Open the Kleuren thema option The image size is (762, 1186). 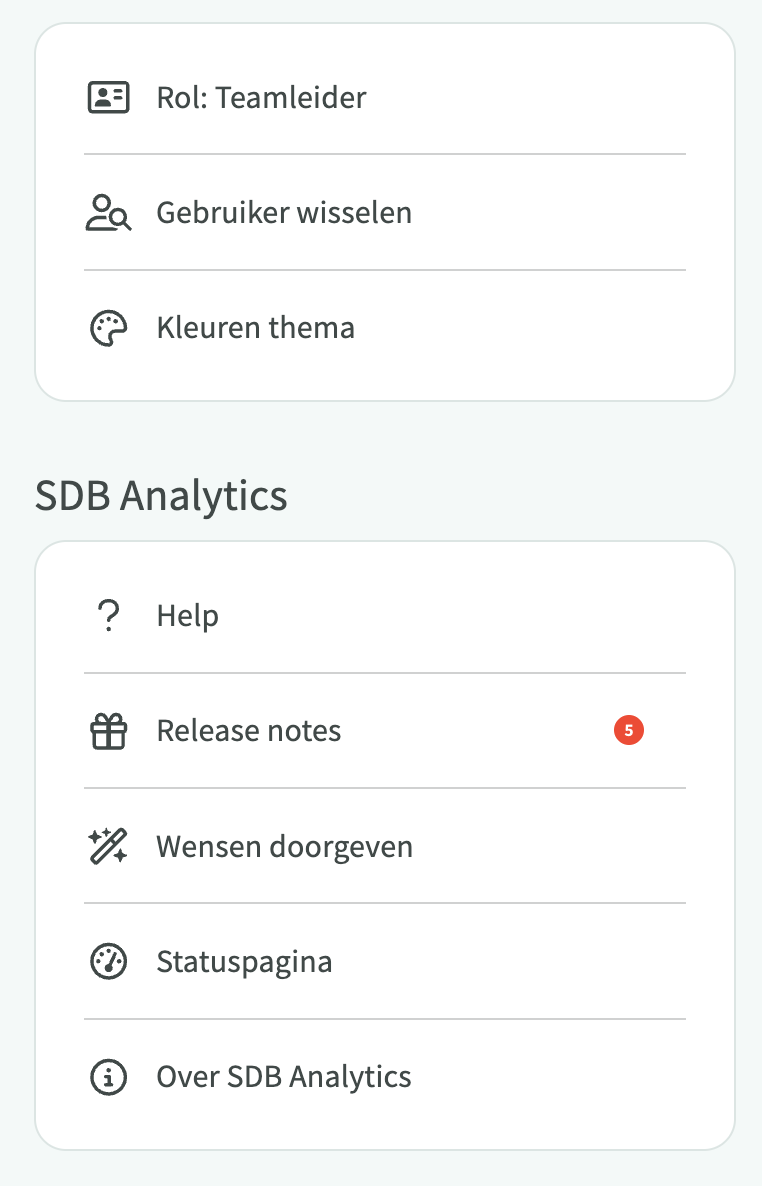click(255, 328)
